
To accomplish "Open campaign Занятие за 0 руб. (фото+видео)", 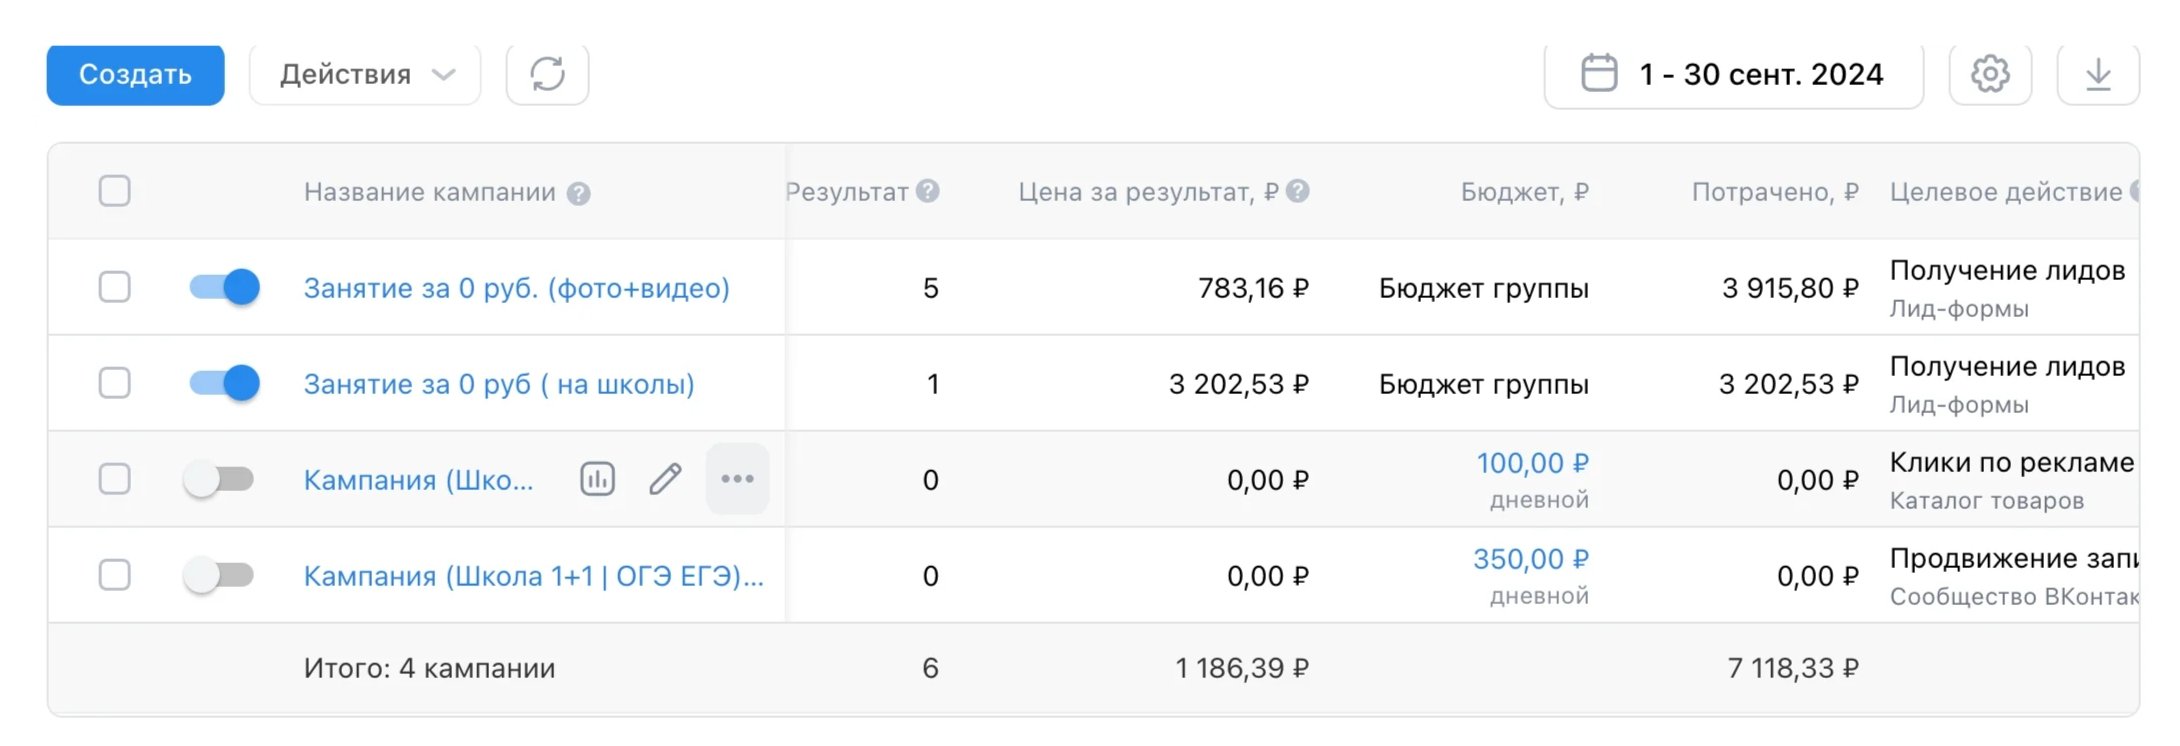I will (x=516, y=288).
